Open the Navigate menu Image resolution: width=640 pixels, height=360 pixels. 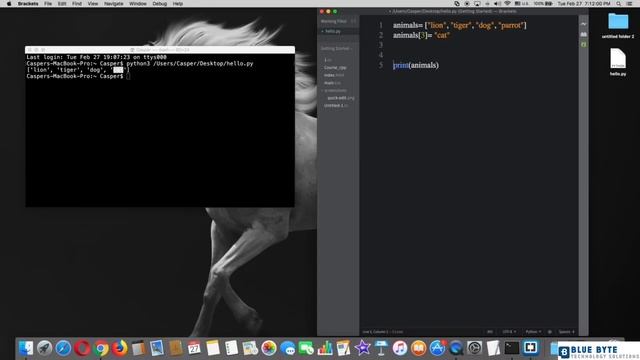(113, 4)
